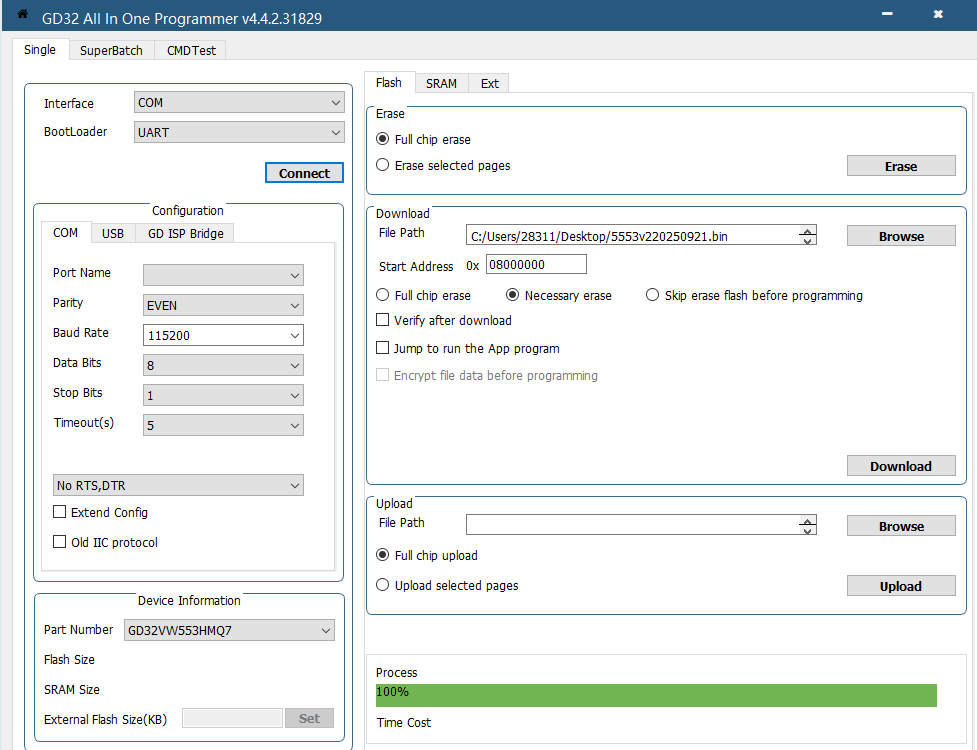Expand the Interface COM dropdown
Screen dimensions: 977x750
coord(239,102)
